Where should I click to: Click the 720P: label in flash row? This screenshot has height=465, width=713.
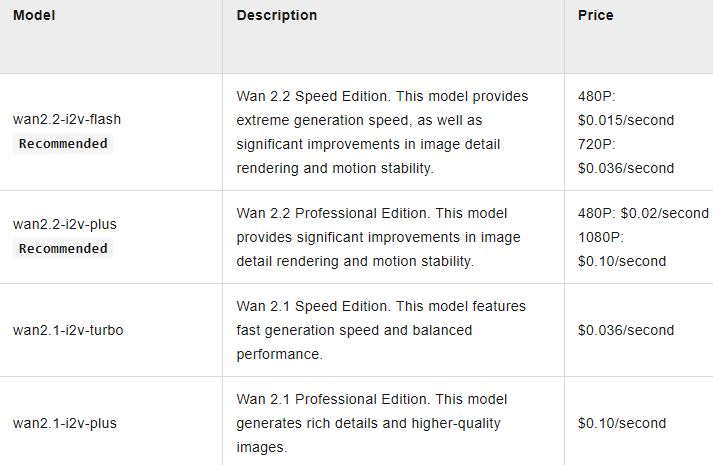598,144
